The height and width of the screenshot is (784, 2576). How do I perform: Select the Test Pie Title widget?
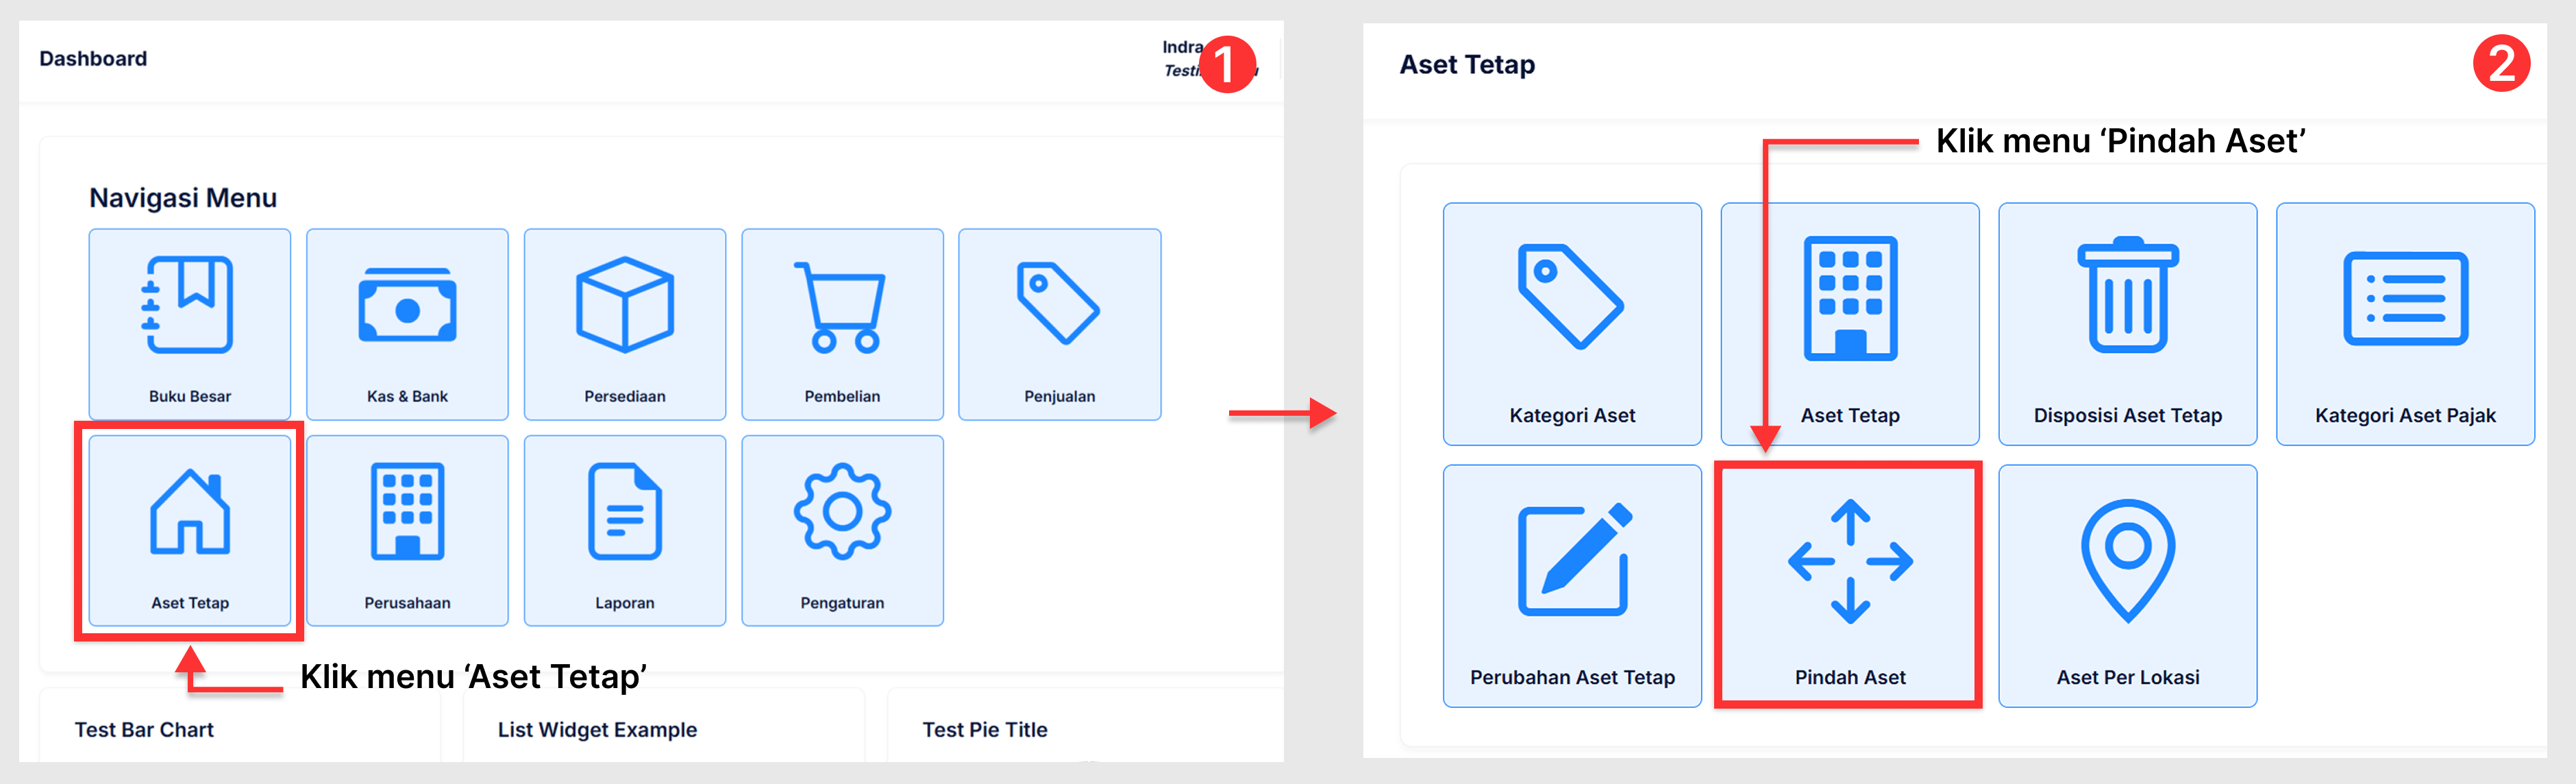point(984,729)
